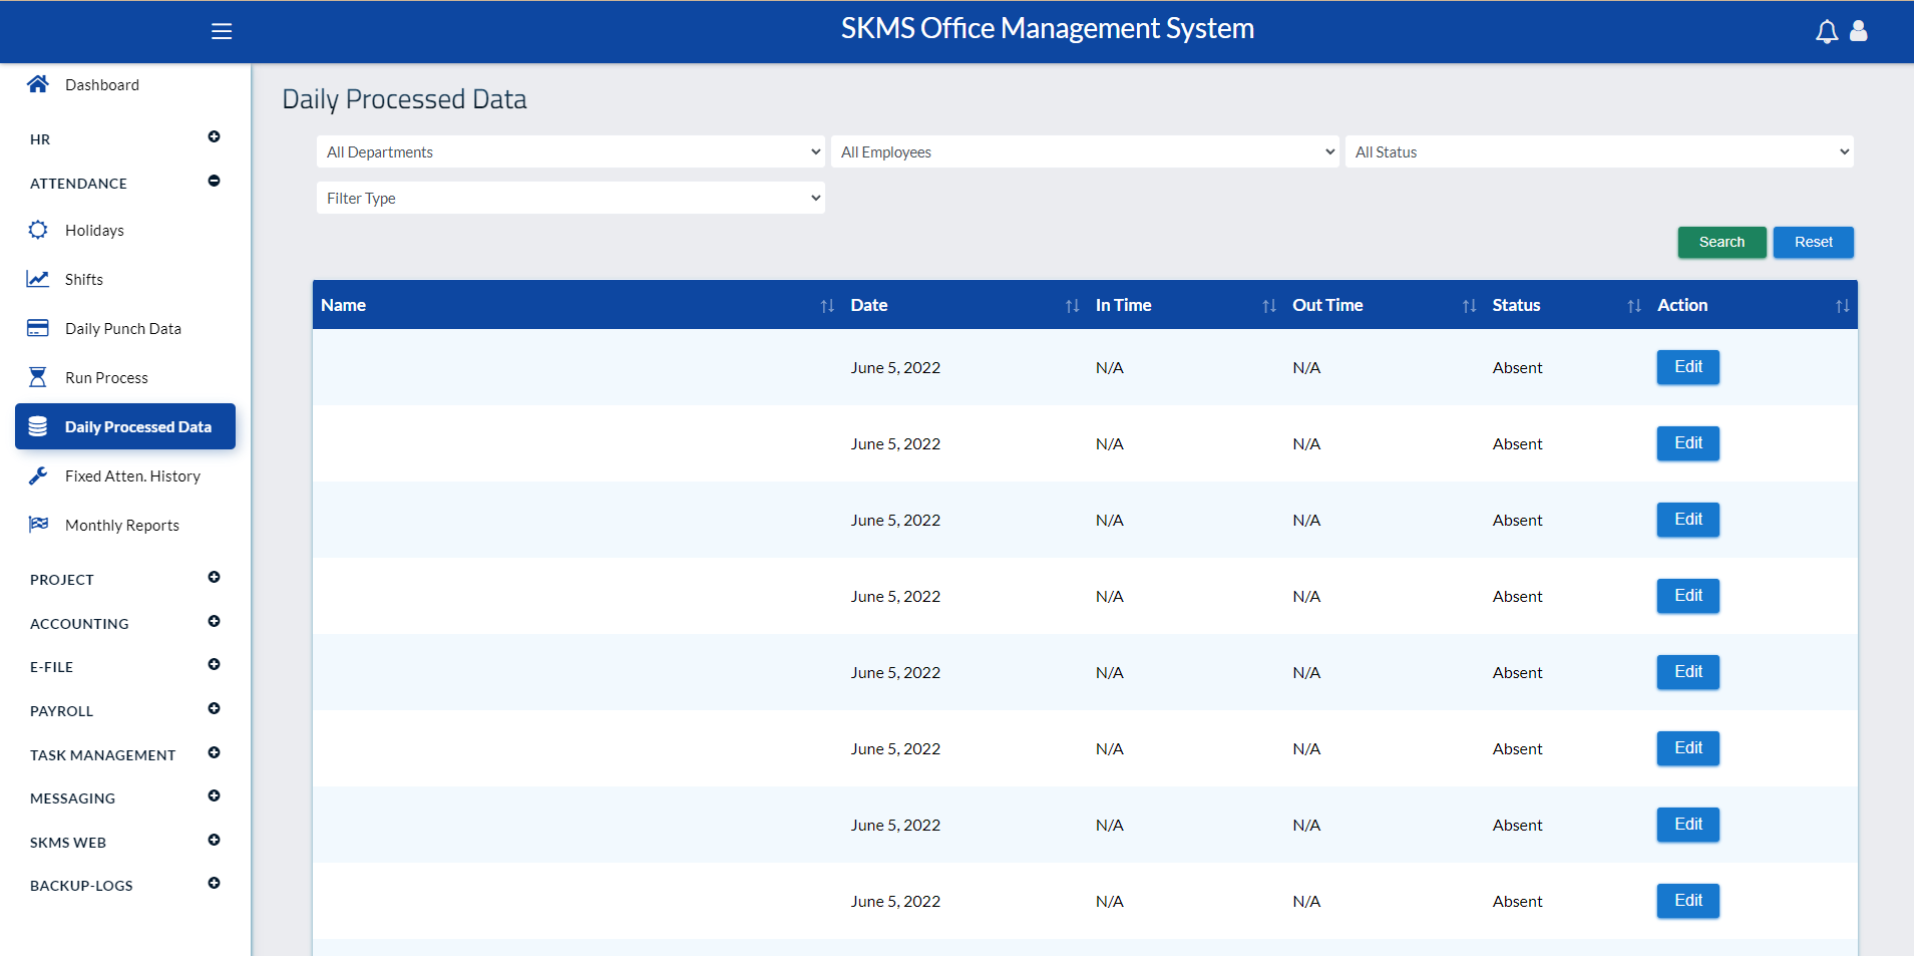Sort by Status column arrows
This screenshot has width=1914, height=956.
tap(1634, 306)
